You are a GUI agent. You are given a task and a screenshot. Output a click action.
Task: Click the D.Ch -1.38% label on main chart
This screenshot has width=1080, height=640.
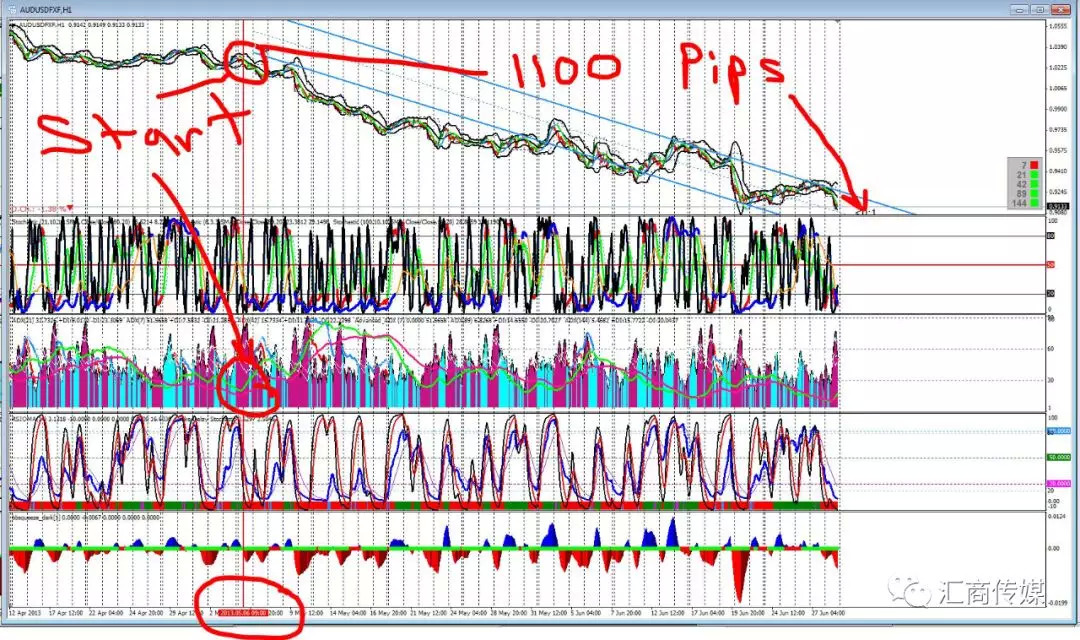[x=41, y=208]
